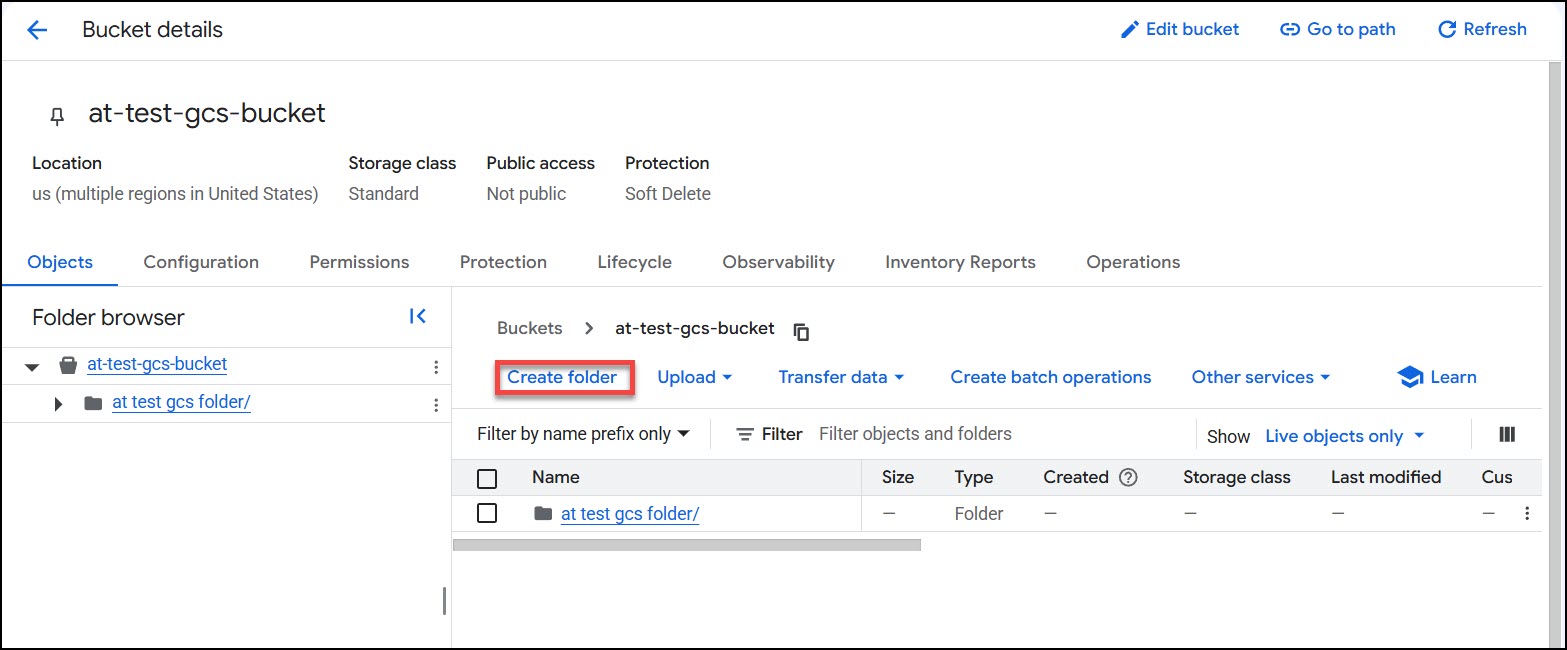This screenshot has width=1567, height=650.
Task: Open Filter by name prefix only dropdown
Action: [584, 434]
